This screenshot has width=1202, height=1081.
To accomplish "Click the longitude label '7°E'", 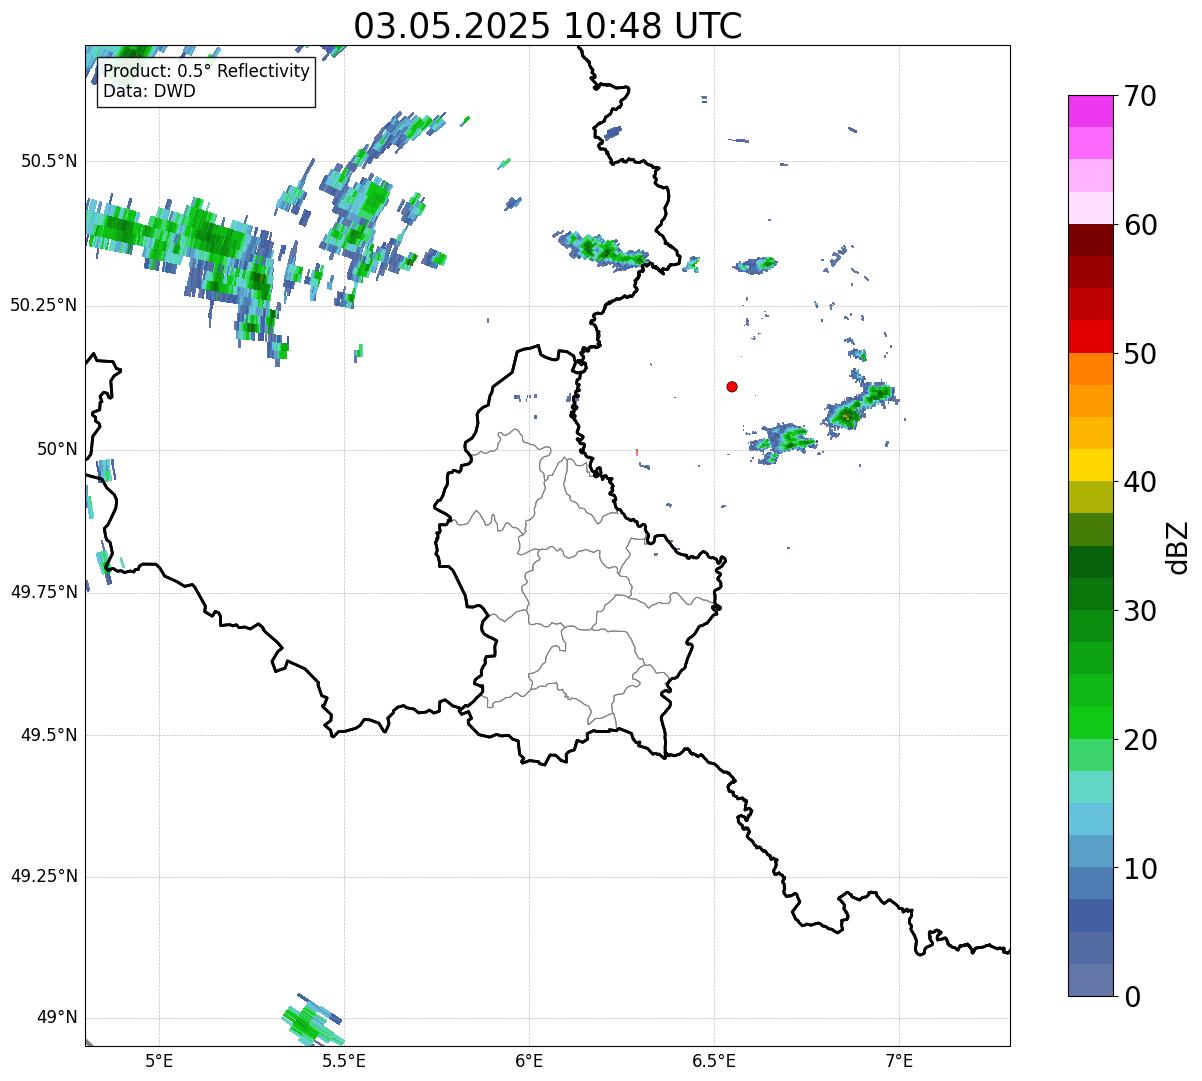I will [899, 1060].
